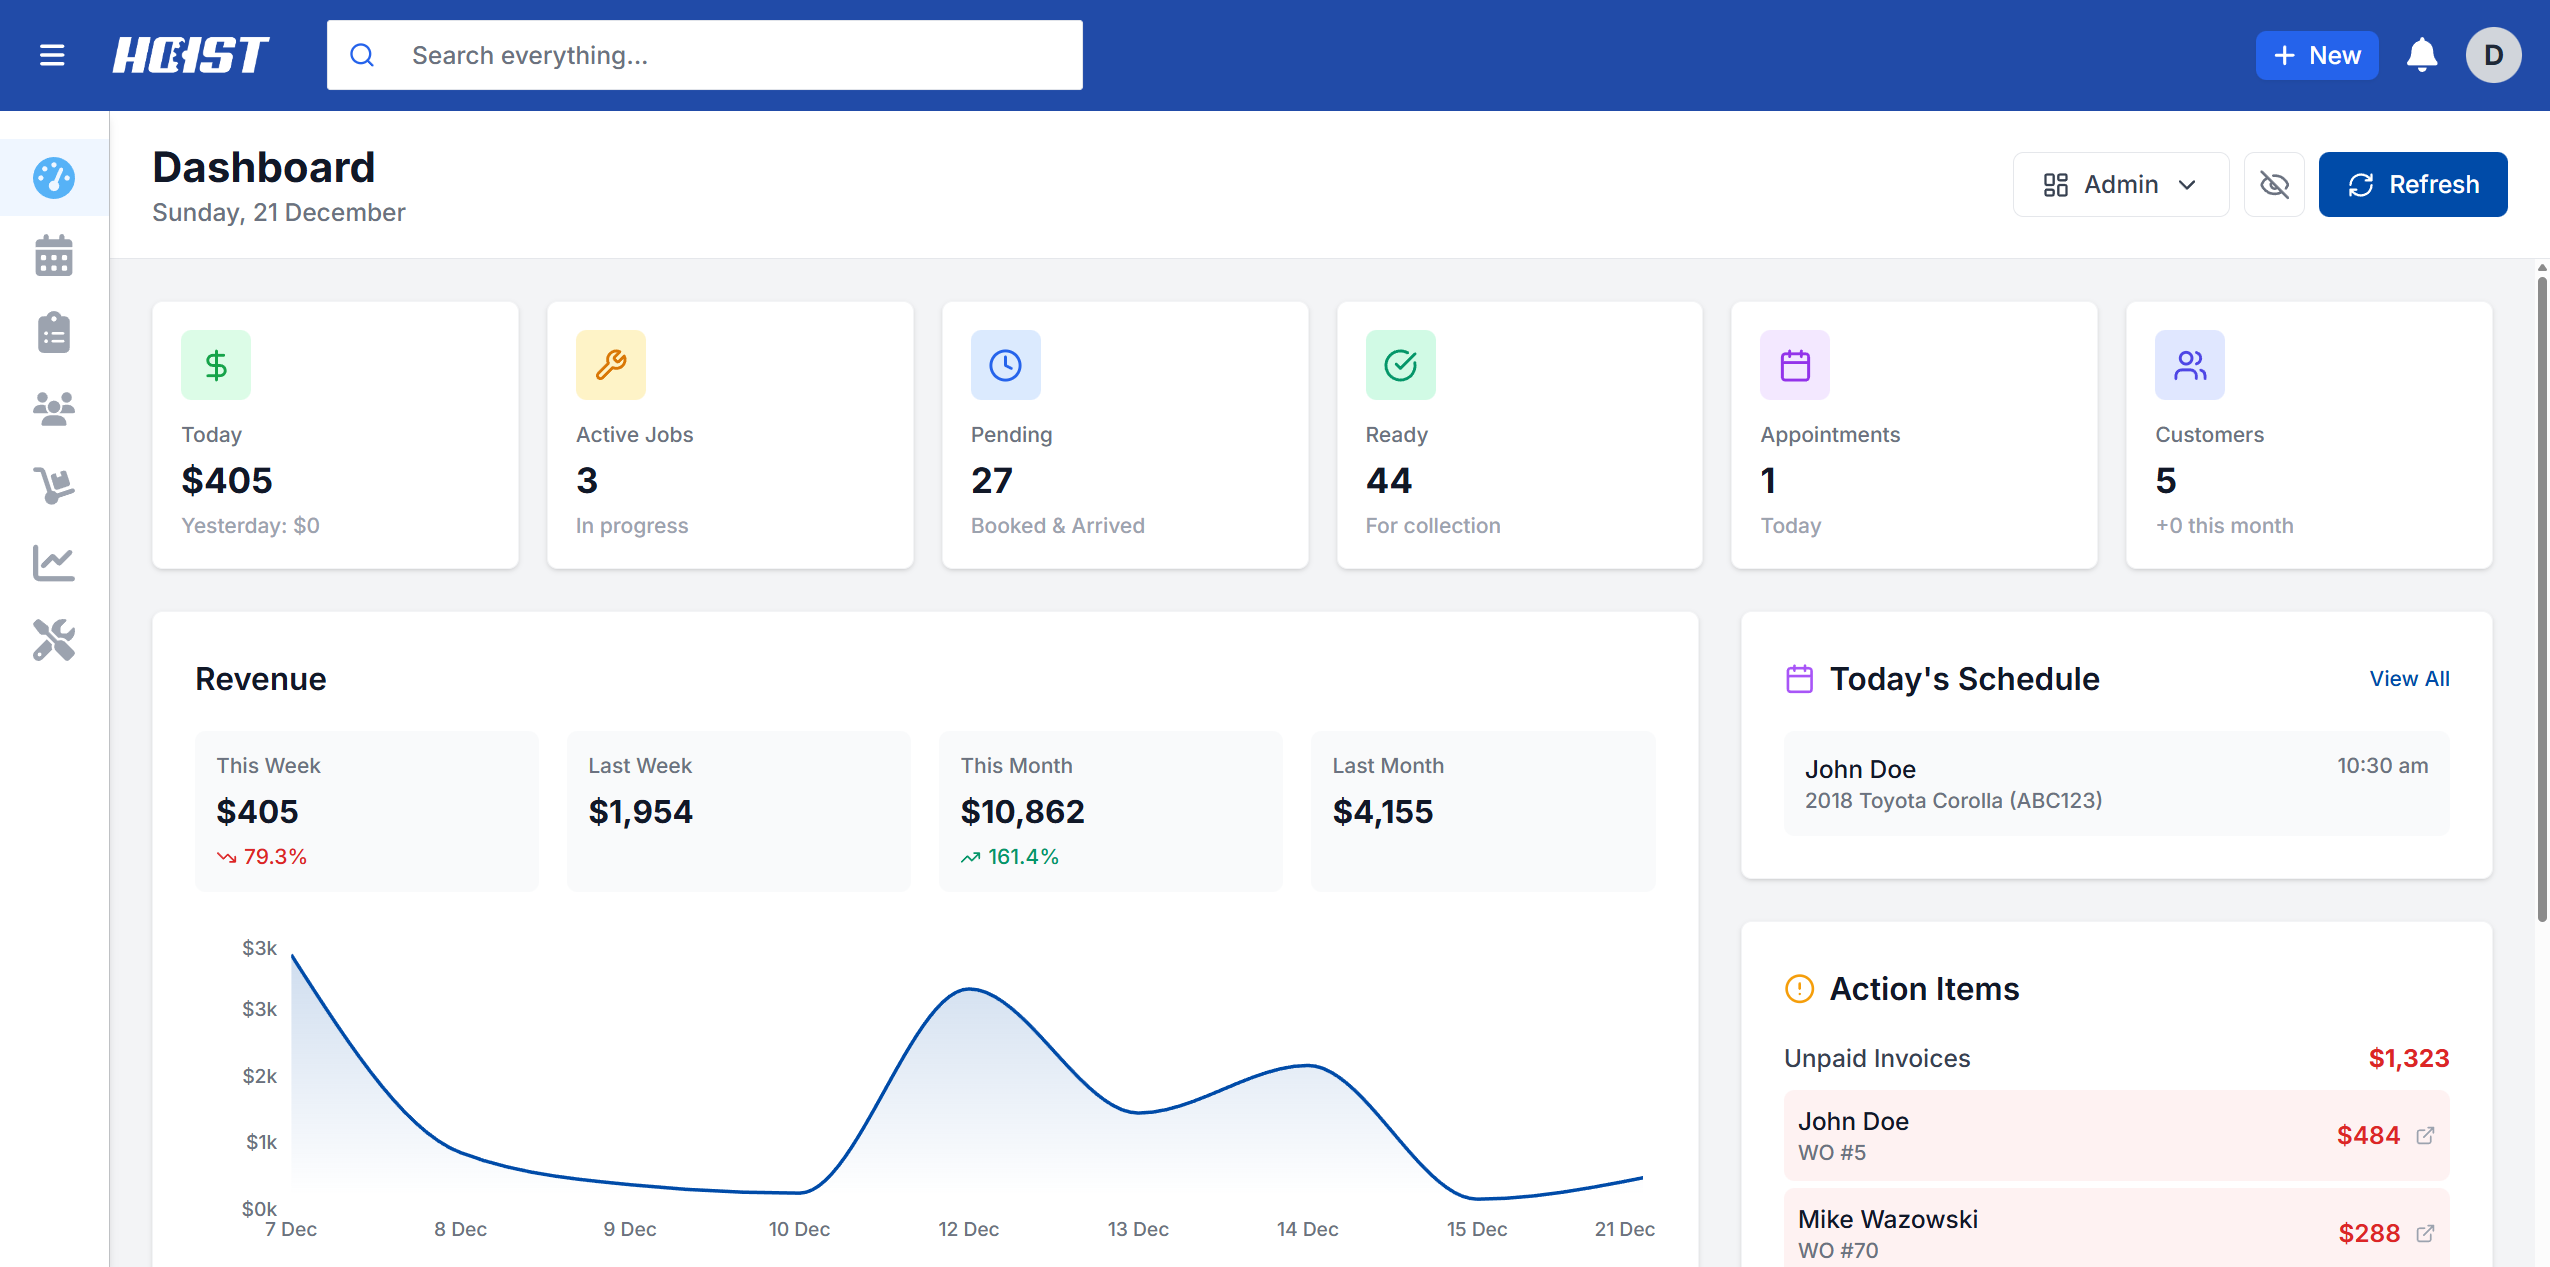The image size is (2550, 1267).
Task: Open the D profile avatar
Action: coord(2493,55)
